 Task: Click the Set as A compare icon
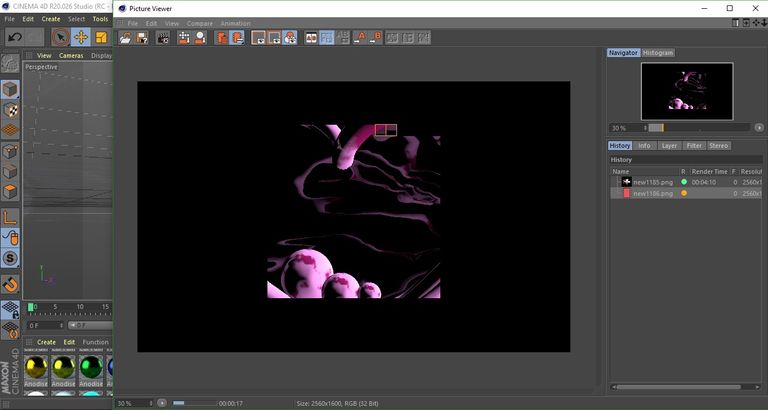(360, 38)
